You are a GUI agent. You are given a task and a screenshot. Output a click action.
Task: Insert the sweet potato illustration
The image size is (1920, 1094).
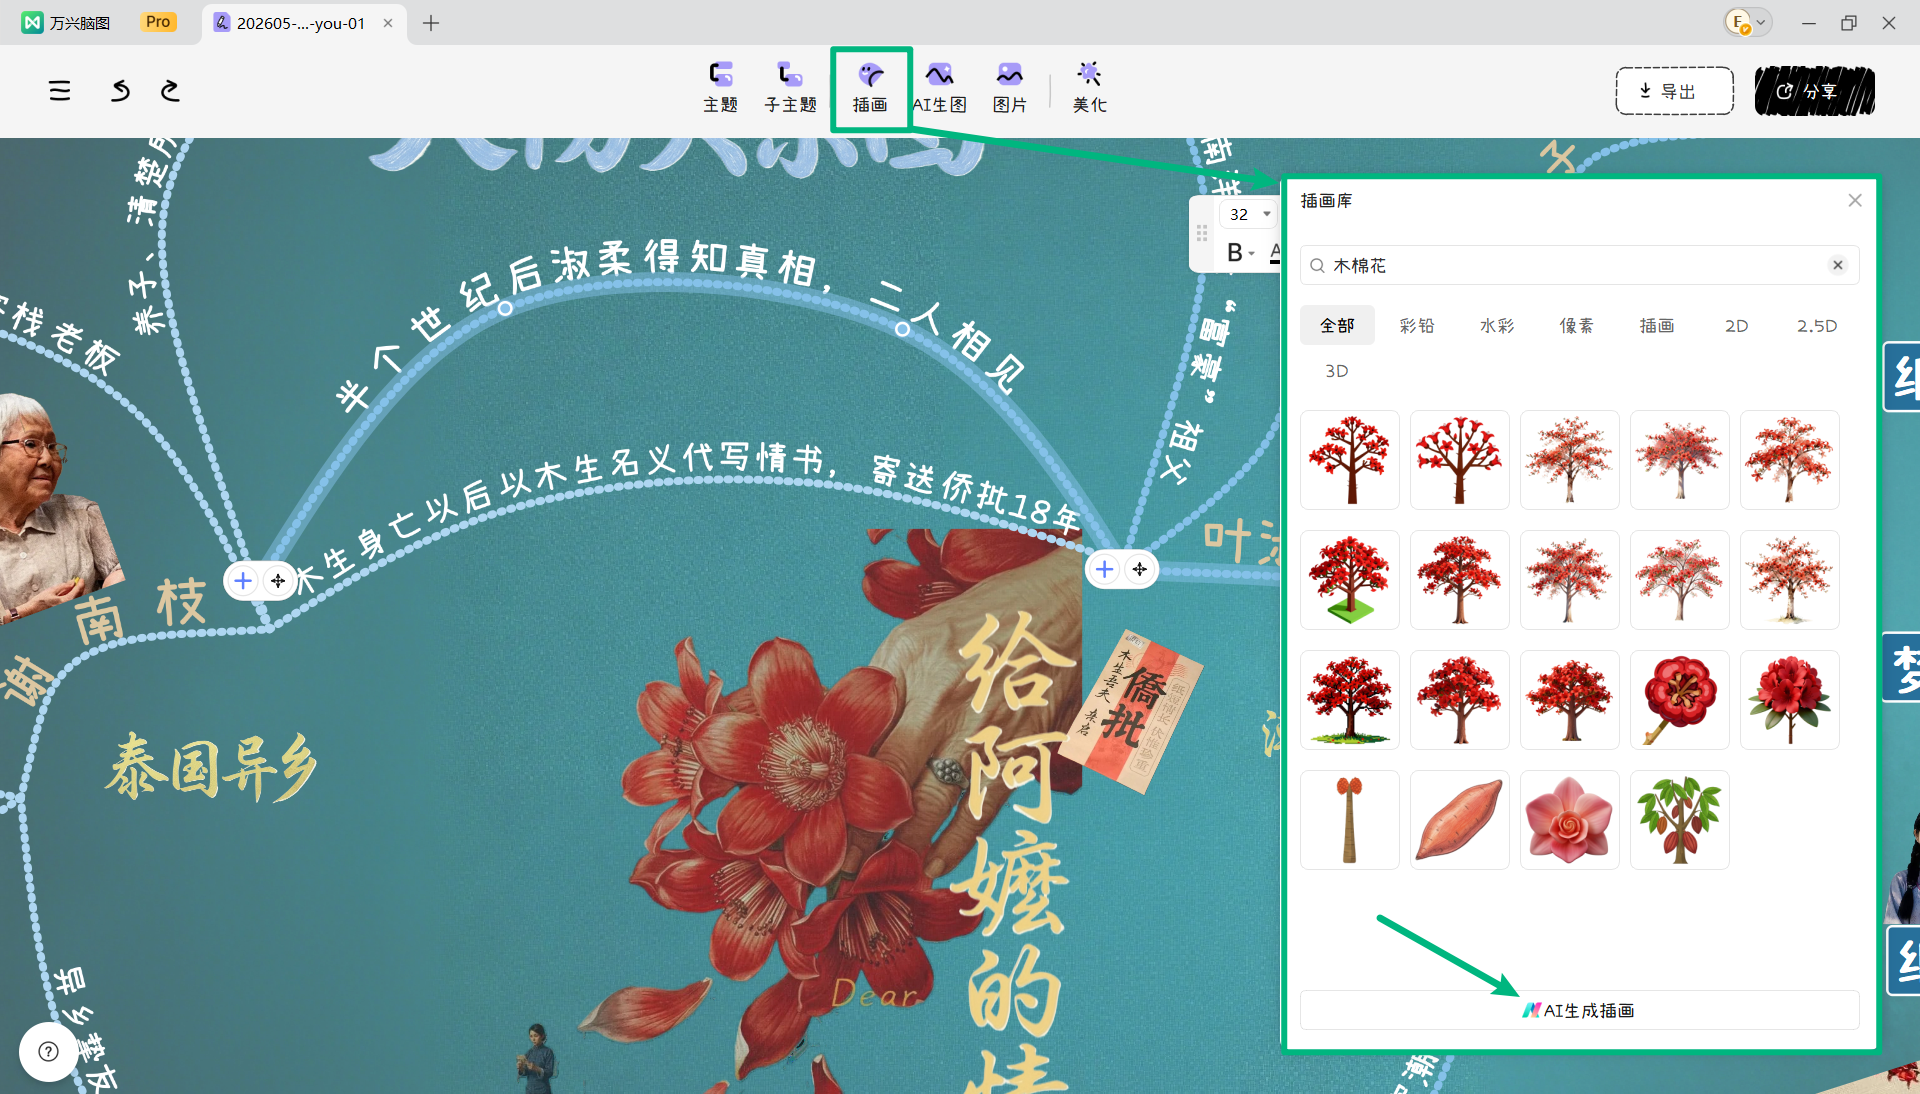(1460, 820)
